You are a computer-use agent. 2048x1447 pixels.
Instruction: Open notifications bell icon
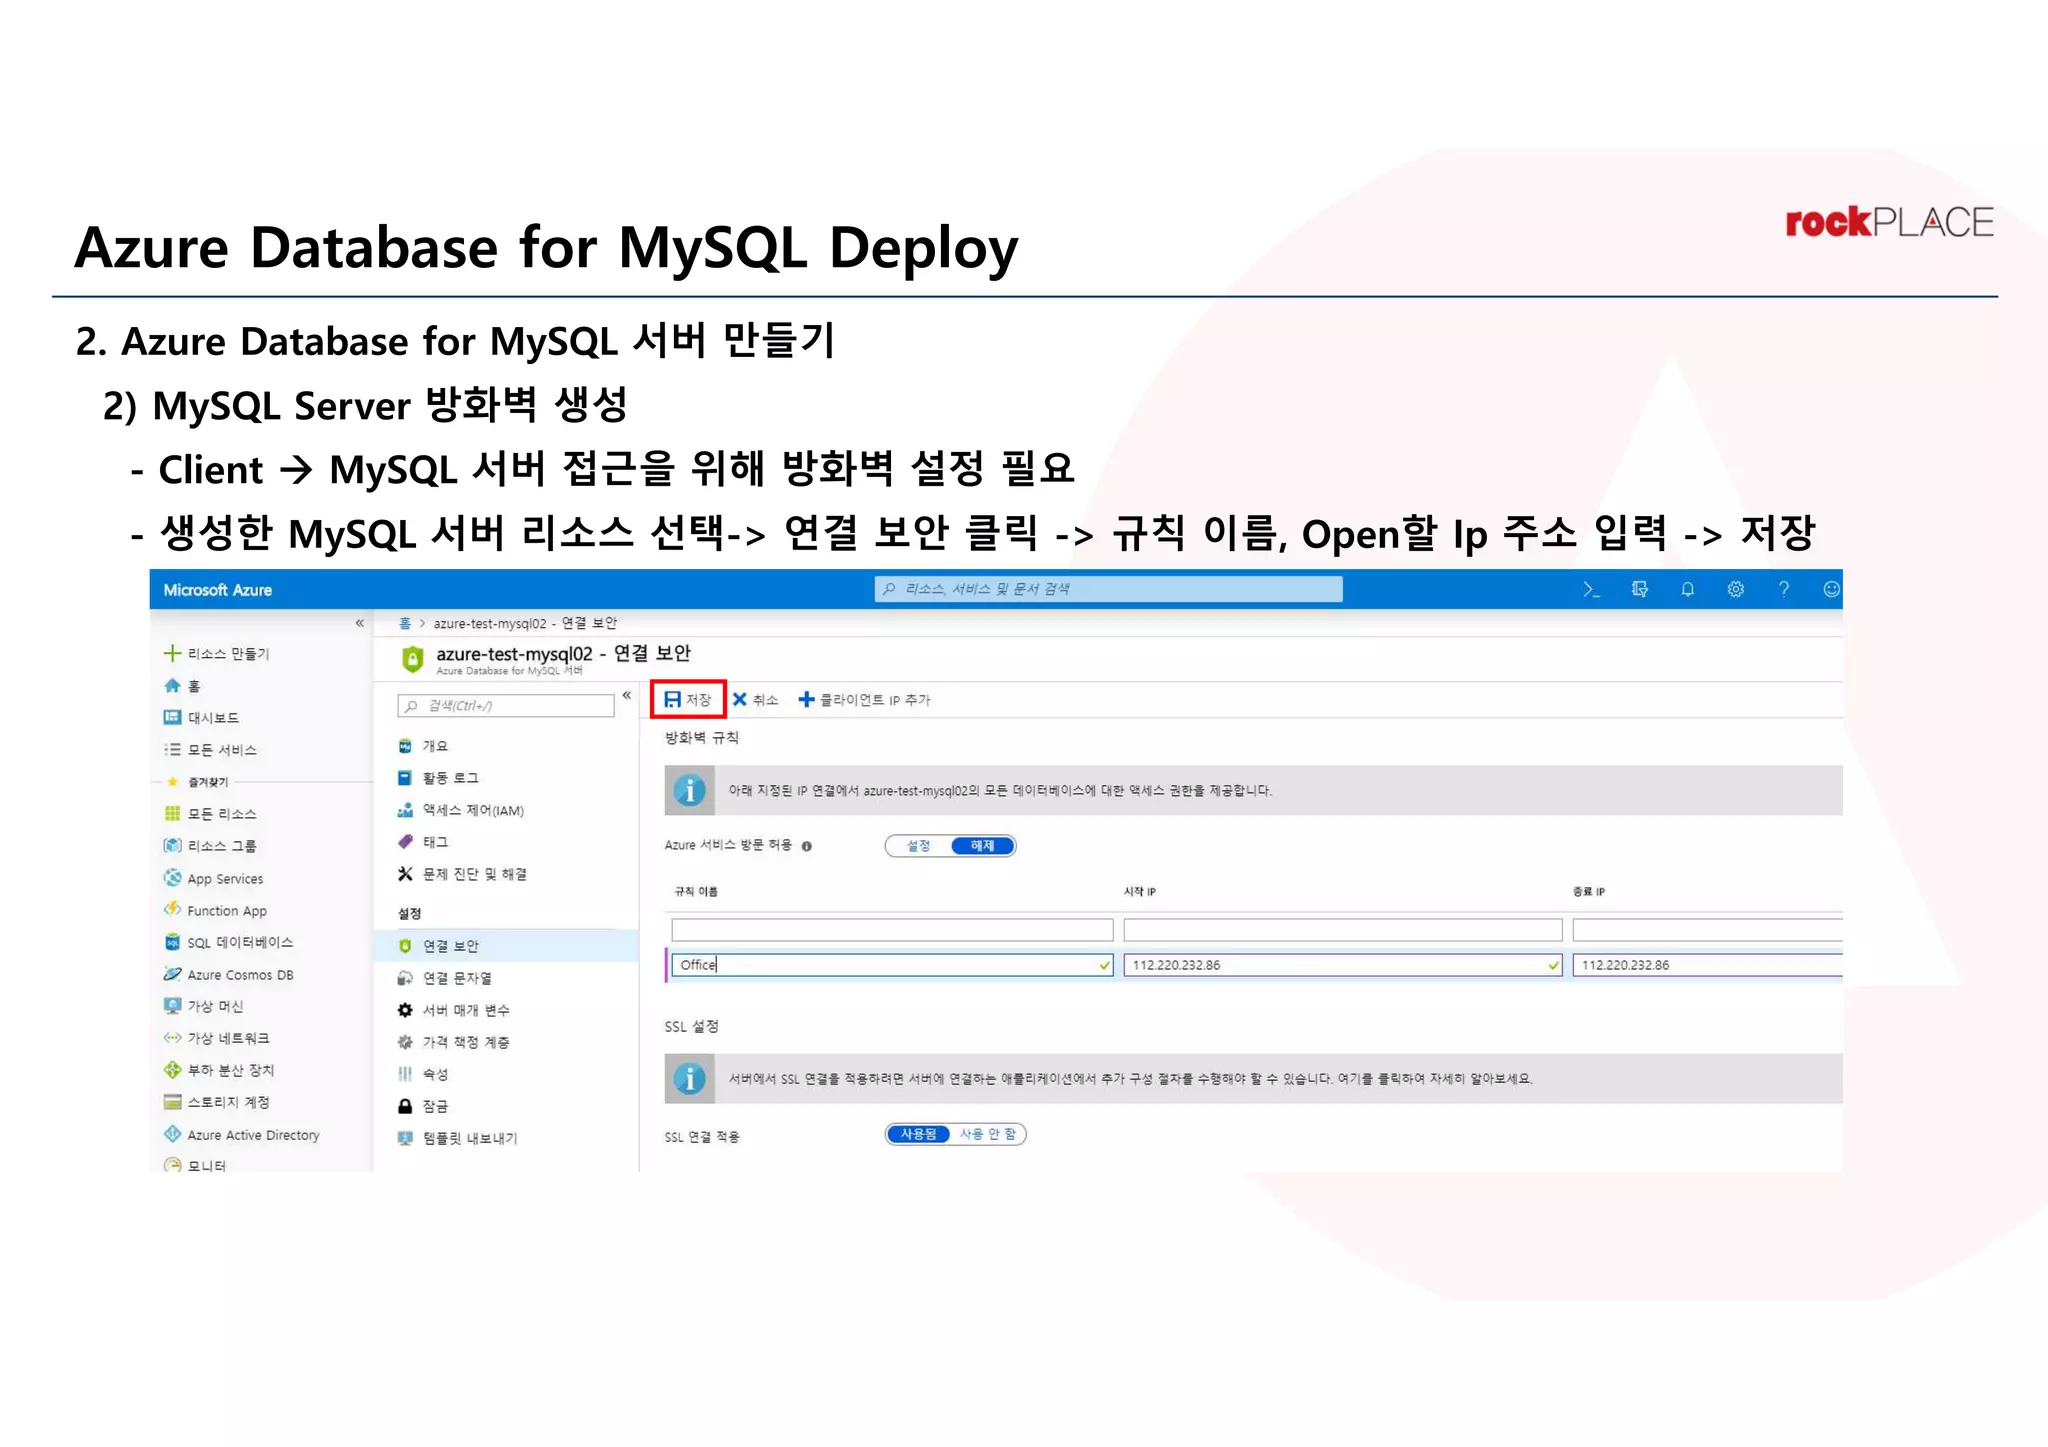click(x=1687, y=589)
